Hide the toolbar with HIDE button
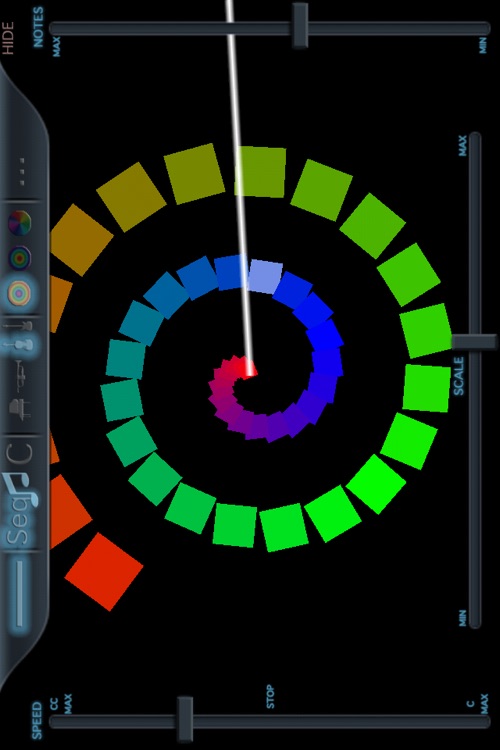The width and height of the screenshot is (500, 750). (8, 38)
